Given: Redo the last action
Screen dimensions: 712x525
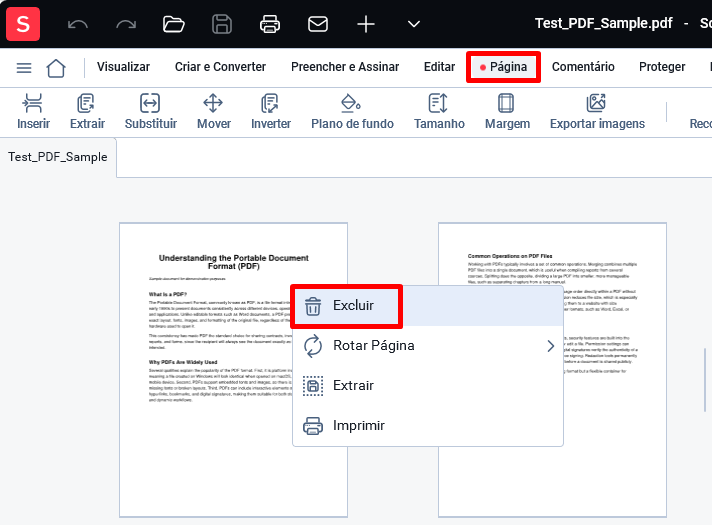Looking at the screenshot, I should pyautogui.click(x=126, y=24).
